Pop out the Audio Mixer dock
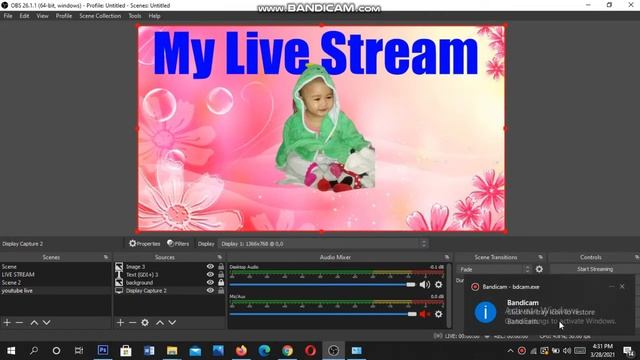 (447, 257)
